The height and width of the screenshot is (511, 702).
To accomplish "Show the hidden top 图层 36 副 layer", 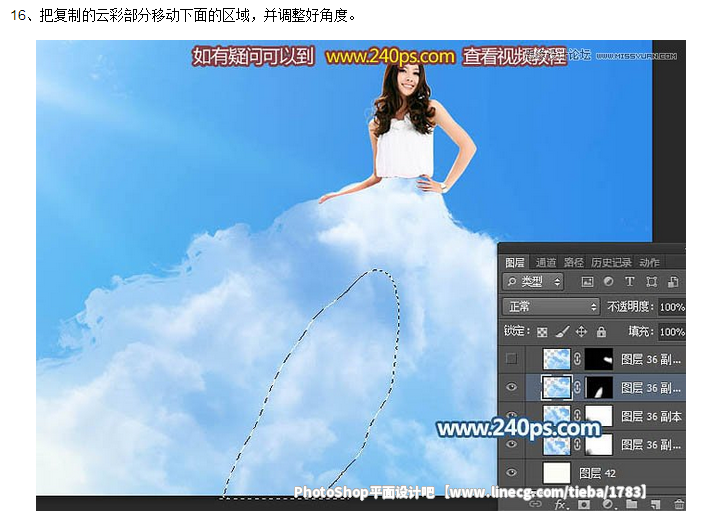I will [511, 358].
